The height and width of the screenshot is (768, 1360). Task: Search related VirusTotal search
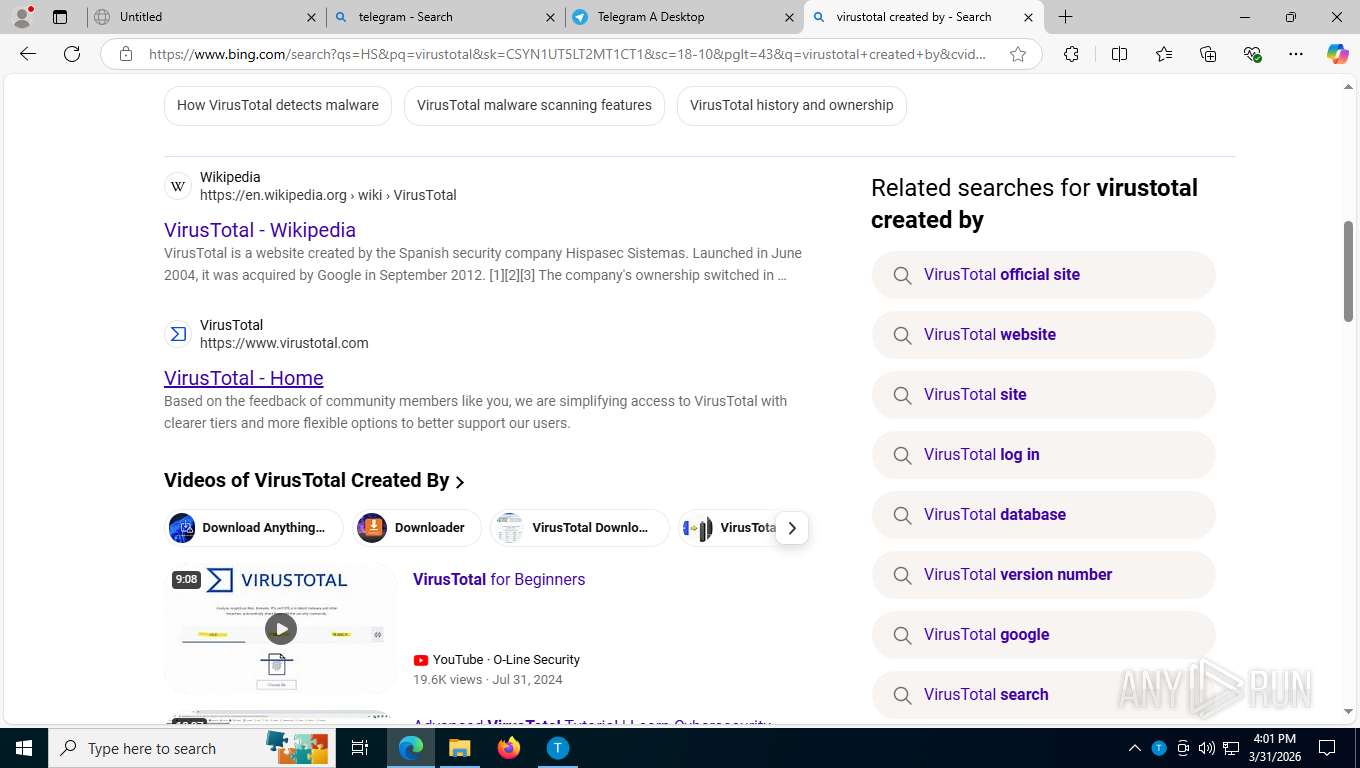pos(1043,695)
